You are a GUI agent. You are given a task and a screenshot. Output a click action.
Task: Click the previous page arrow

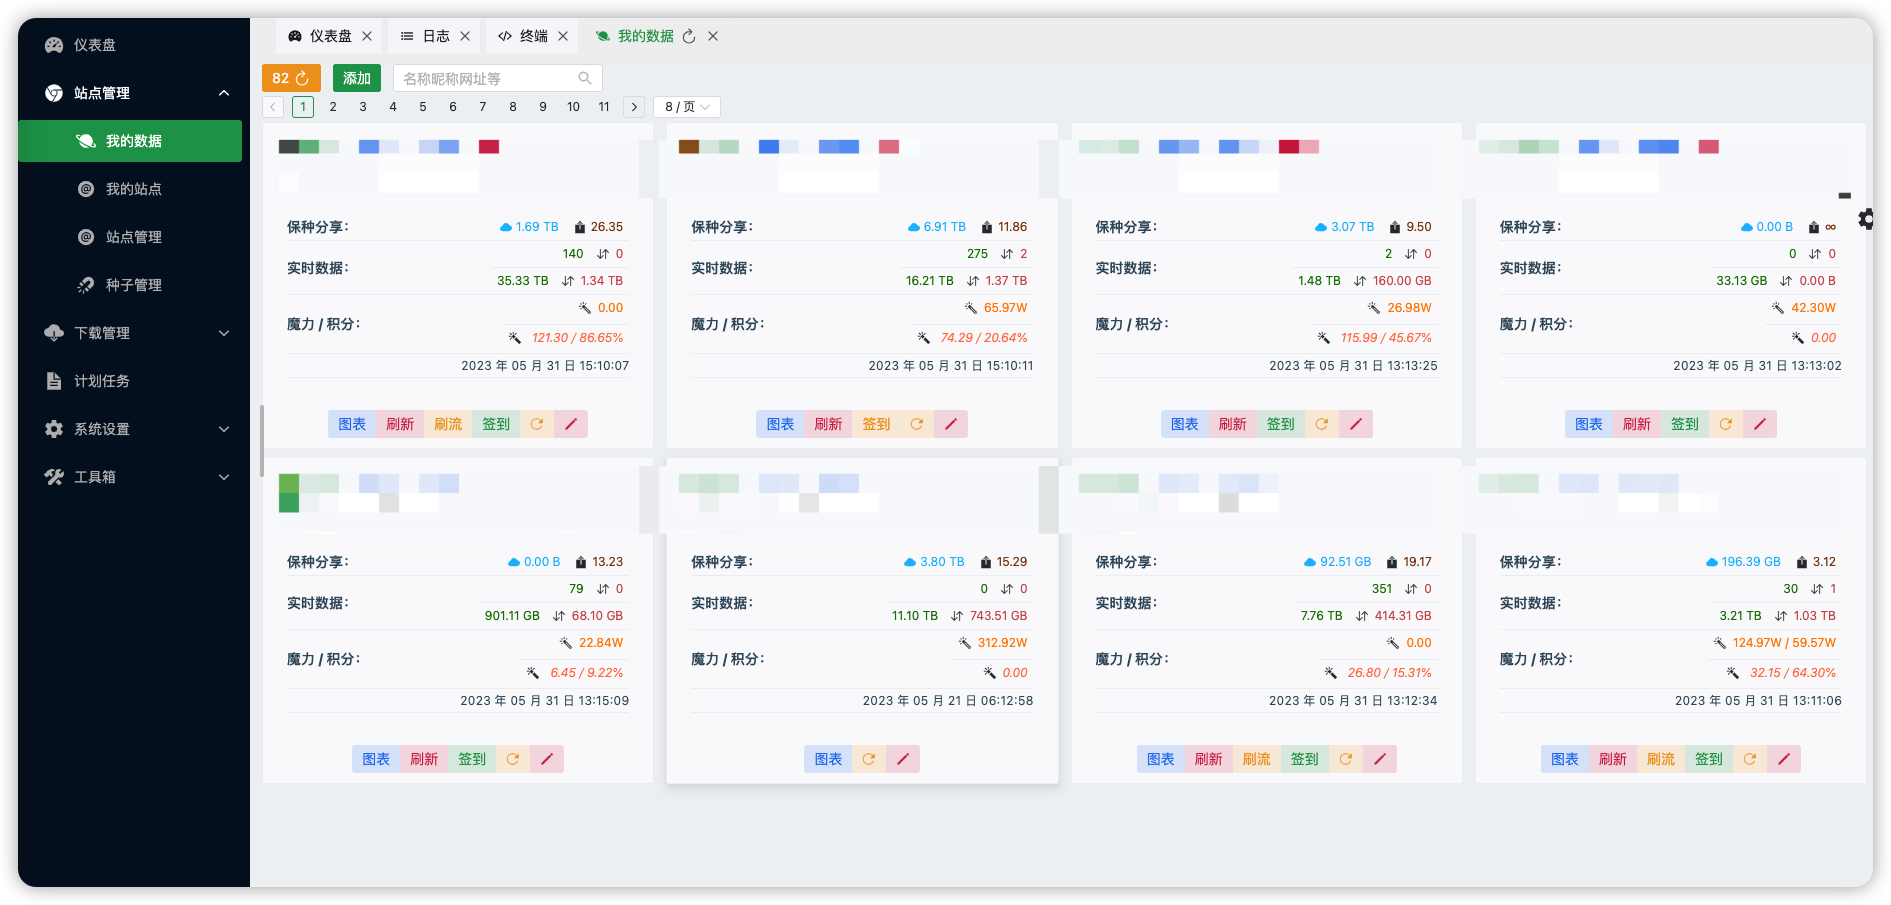273,107
